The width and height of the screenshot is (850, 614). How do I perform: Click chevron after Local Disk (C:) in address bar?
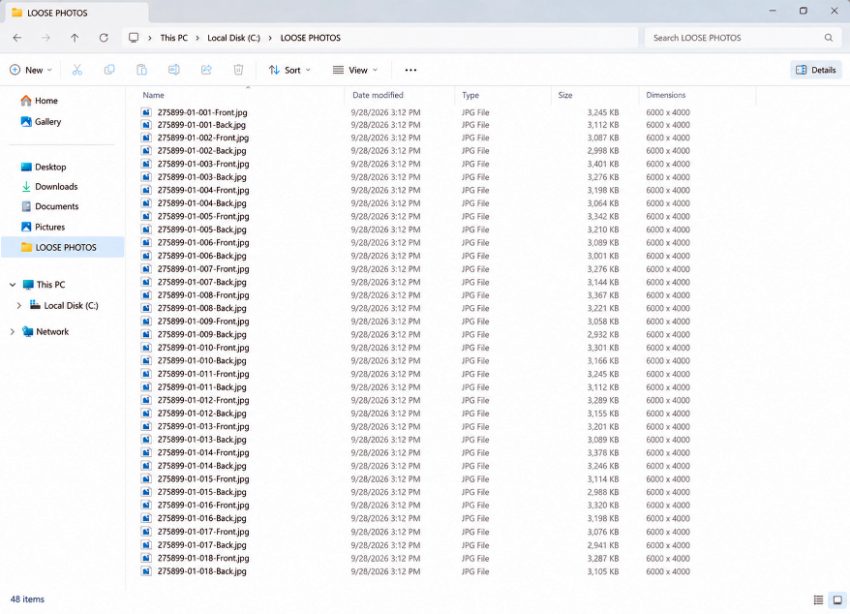270,38
